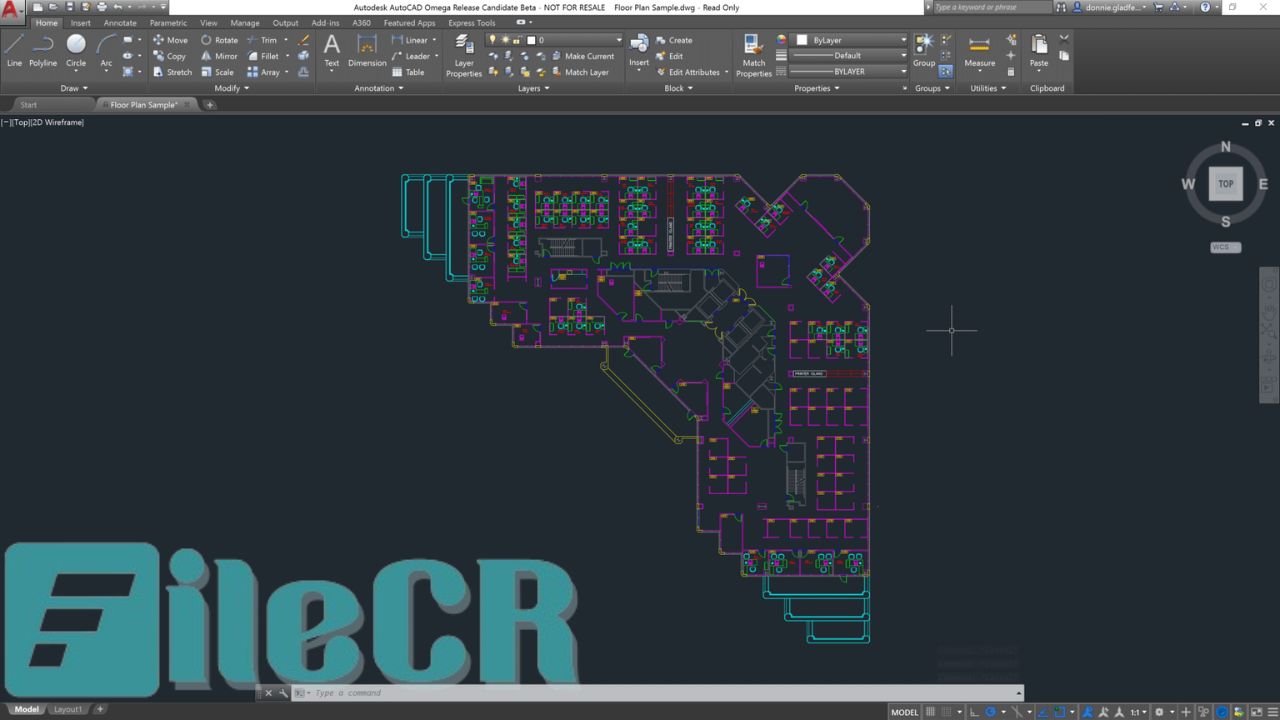Open the Express Tools ribbon tab

click(x=472, y=23)
